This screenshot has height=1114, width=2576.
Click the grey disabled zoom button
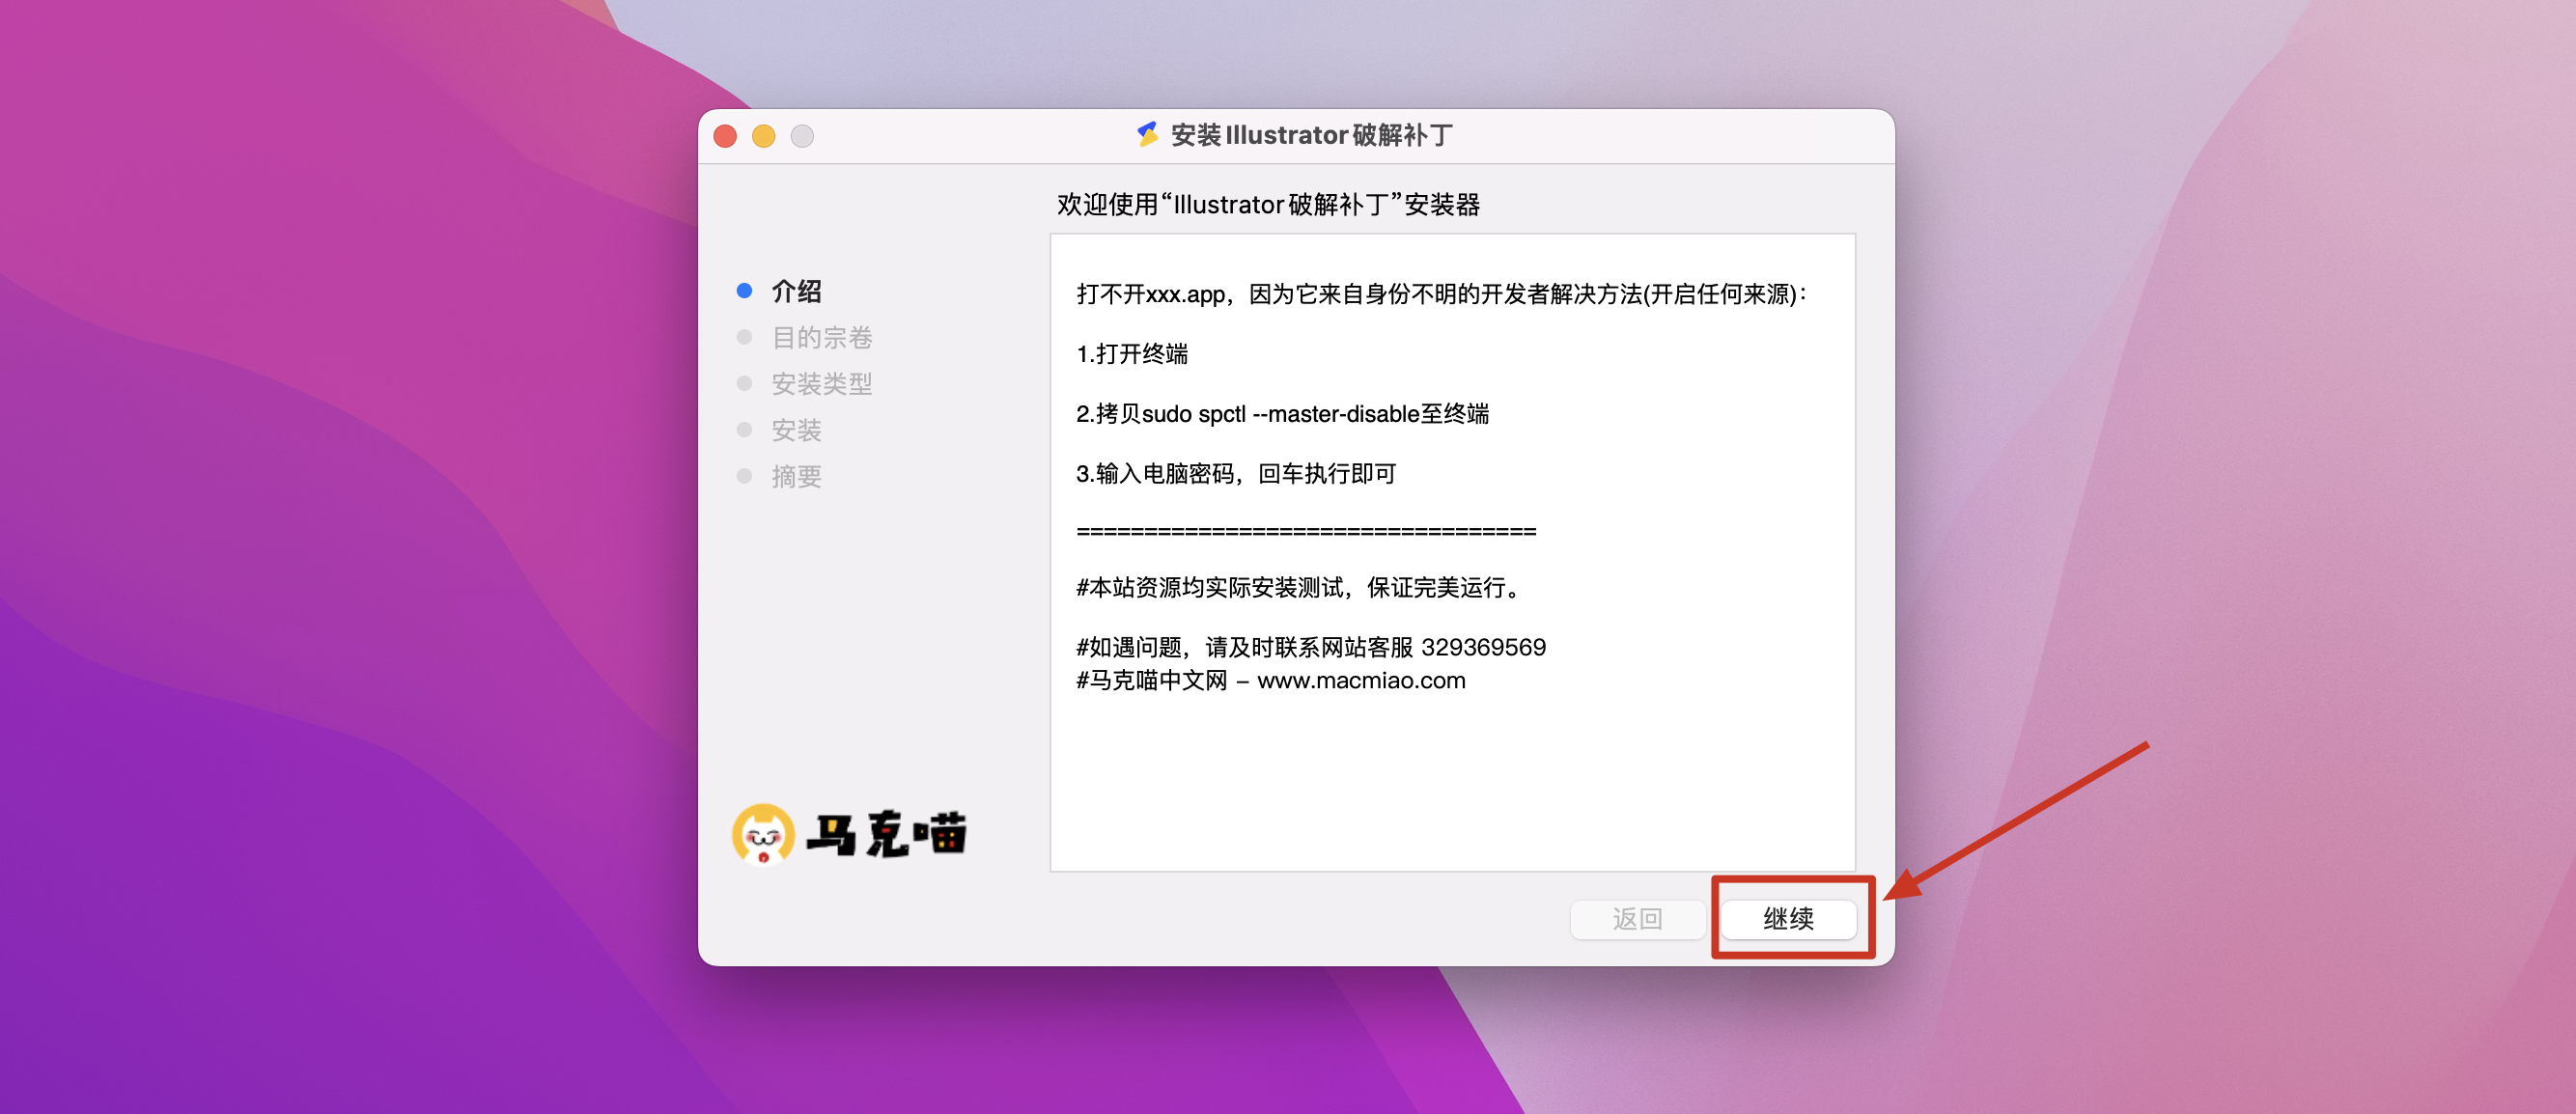click(802, 136)
